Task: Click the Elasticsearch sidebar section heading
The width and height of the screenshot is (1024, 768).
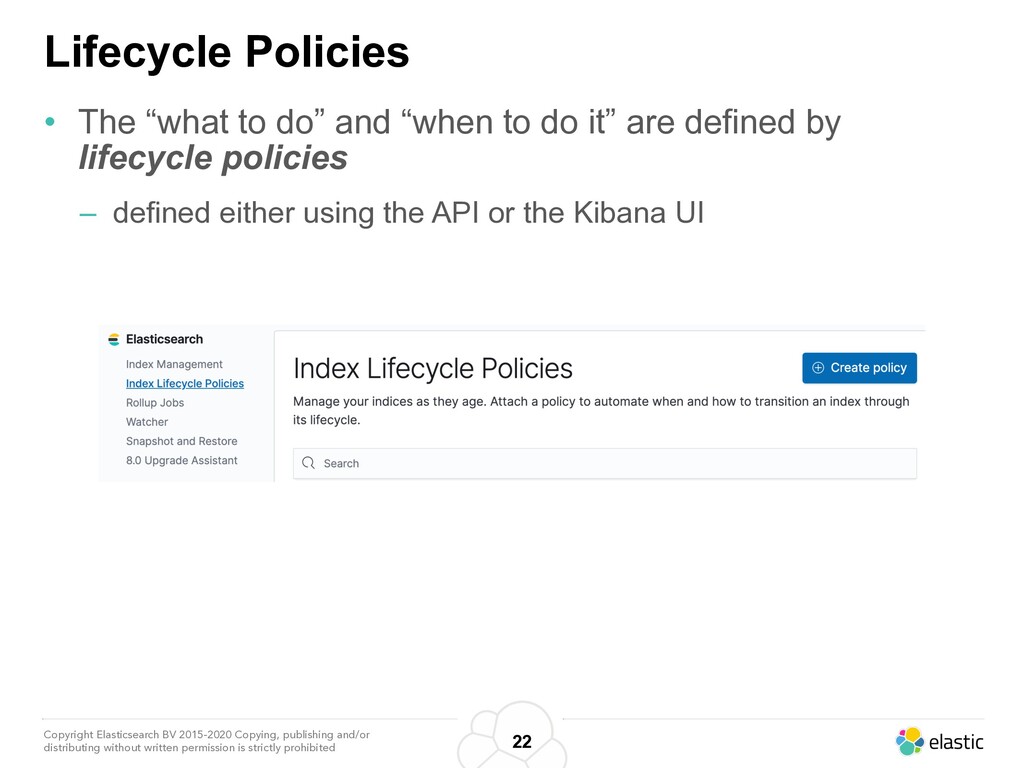Action: pos(164,340)
